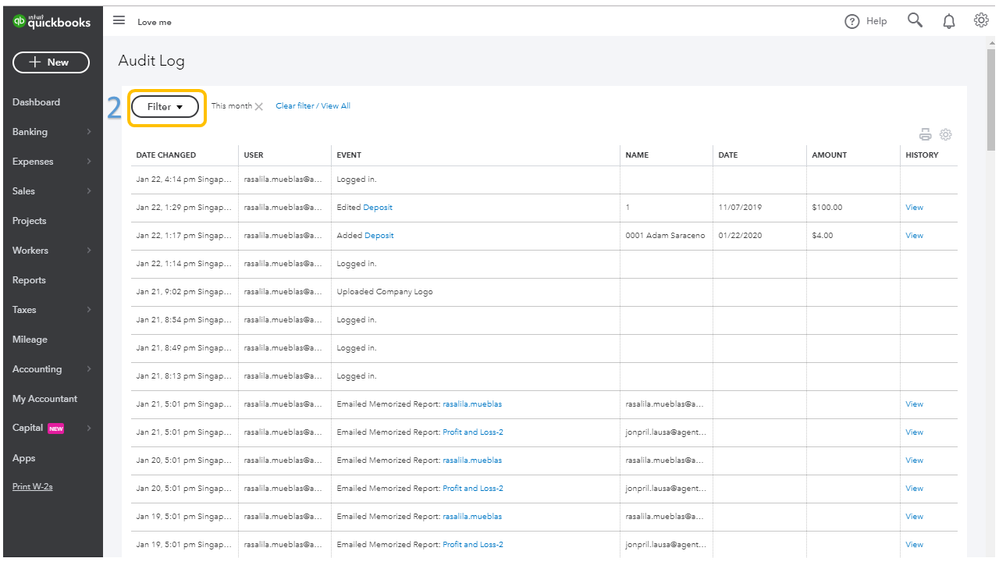
Task: Open the settings gear in header
Action: (x=981, y=20)
